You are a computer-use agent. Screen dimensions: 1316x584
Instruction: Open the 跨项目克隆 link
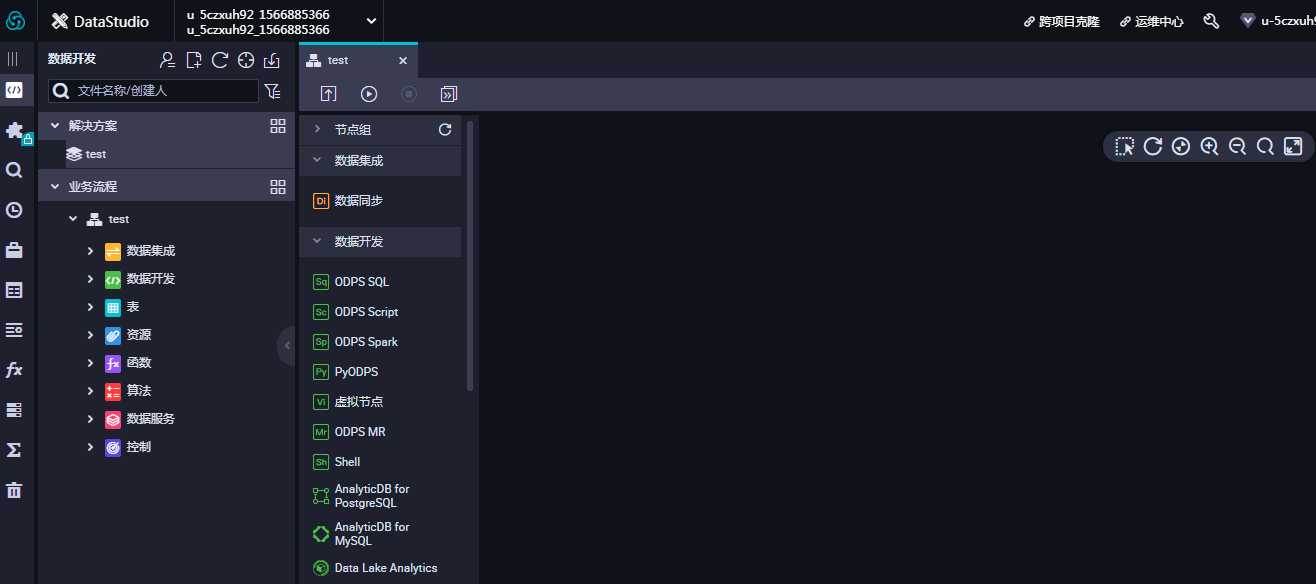[x=1061, y=21]
